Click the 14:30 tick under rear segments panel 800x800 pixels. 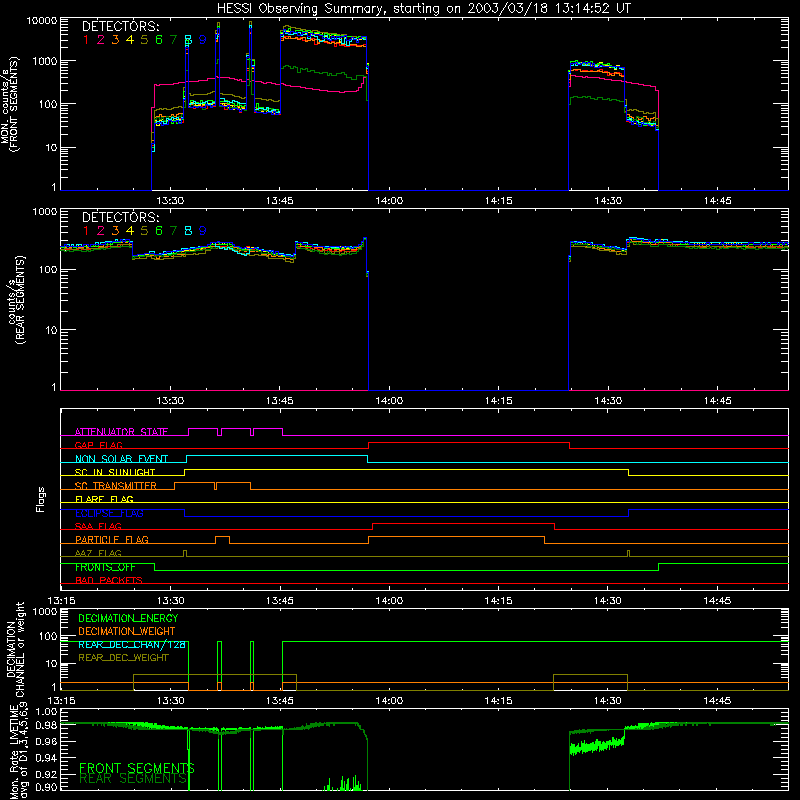click(608, 401)
